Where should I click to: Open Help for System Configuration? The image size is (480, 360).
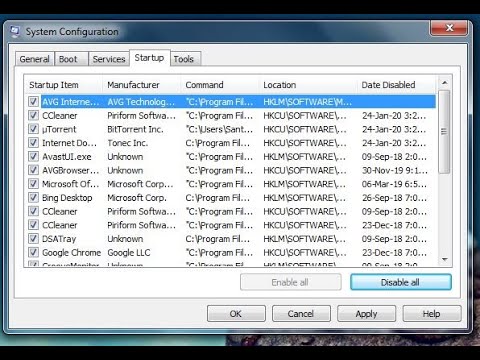pos(432,314)
